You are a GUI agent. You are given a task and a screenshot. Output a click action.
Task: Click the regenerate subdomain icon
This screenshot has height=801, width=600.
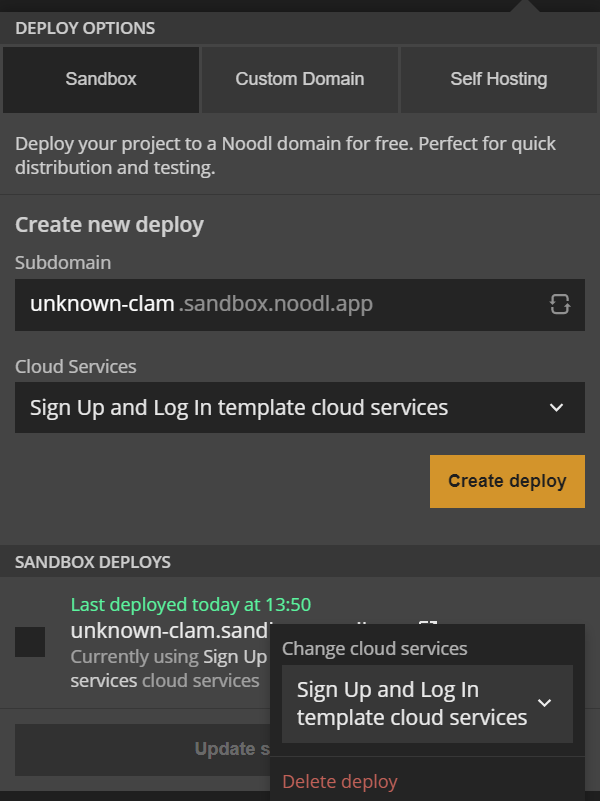[560, 305]
